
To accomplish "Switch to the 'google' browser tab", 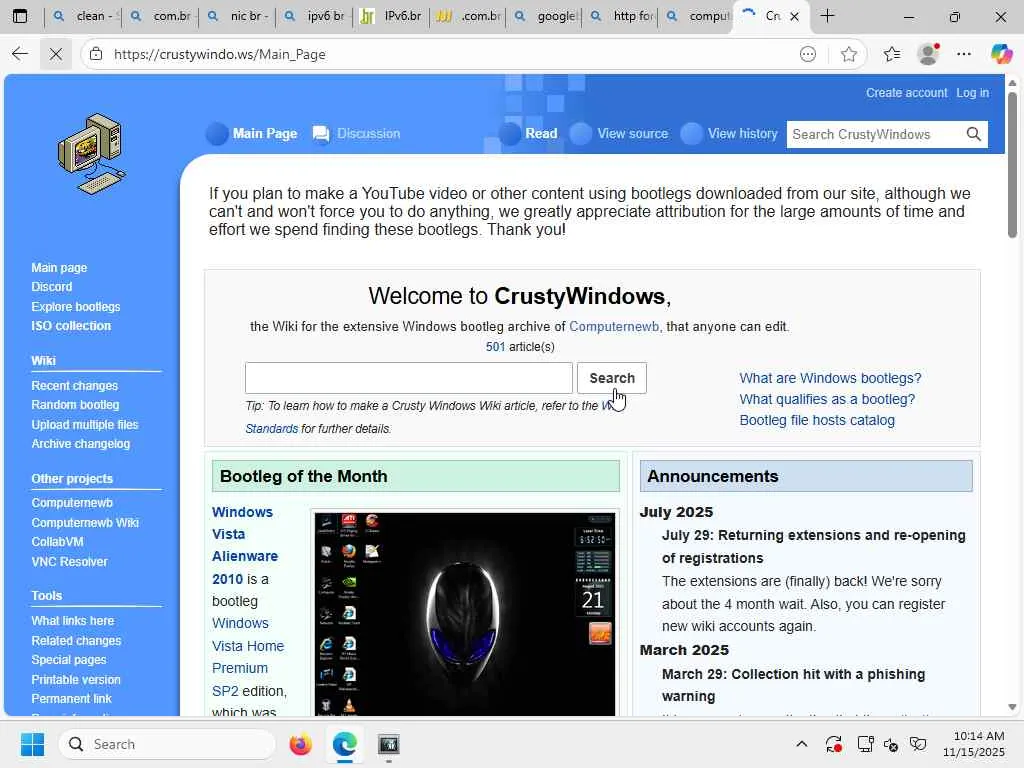I will [x=546, y=16].
